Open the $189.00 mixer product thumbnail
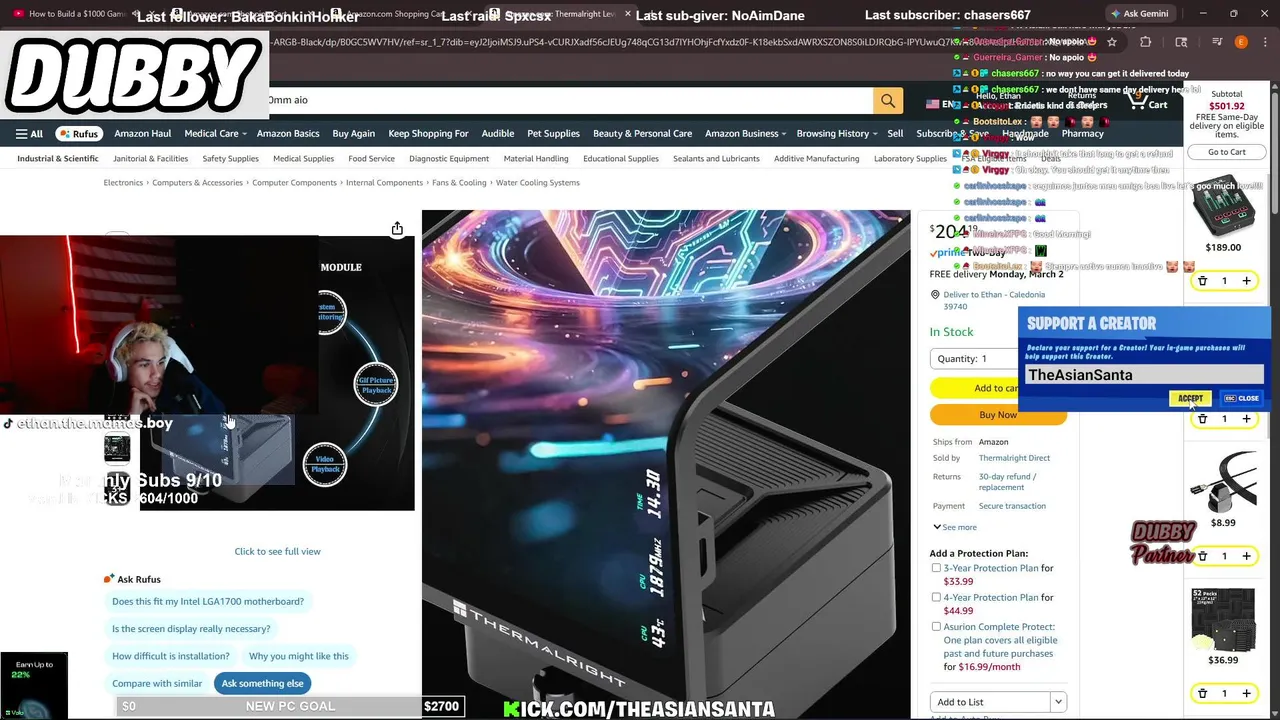The image size is (1280, 720). 1224,205
